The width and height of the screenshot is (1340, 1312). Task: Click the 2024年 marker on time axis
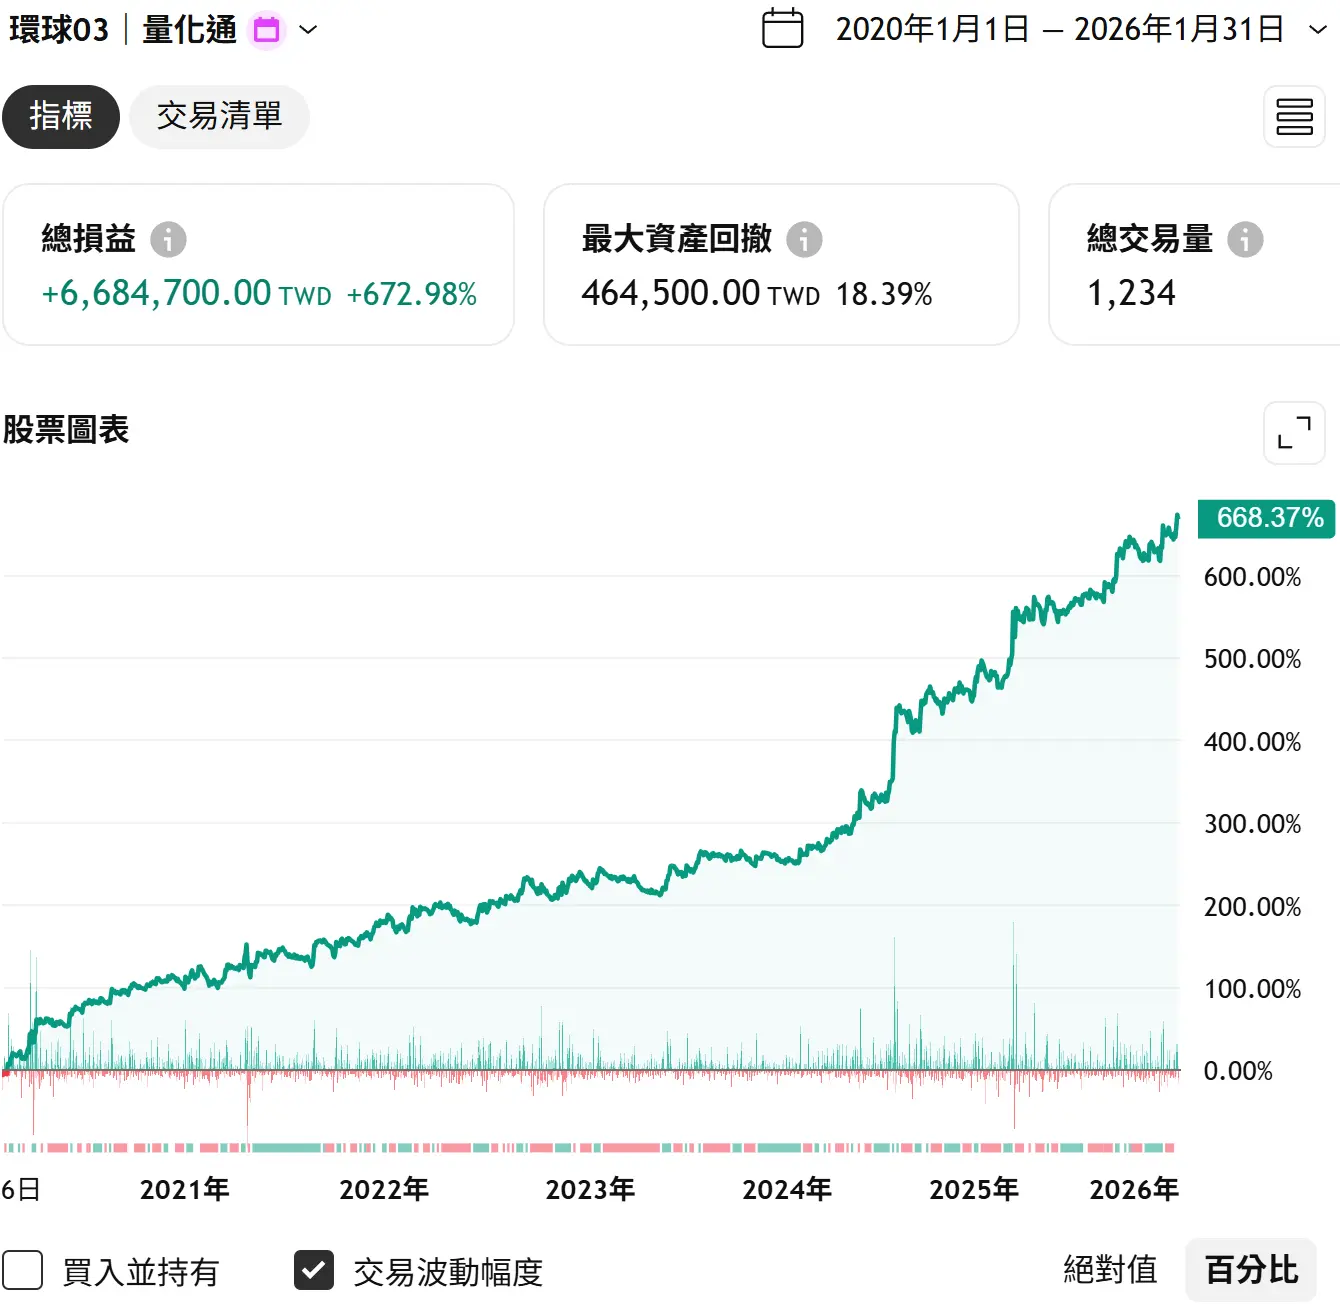[x=787, y=1189]
